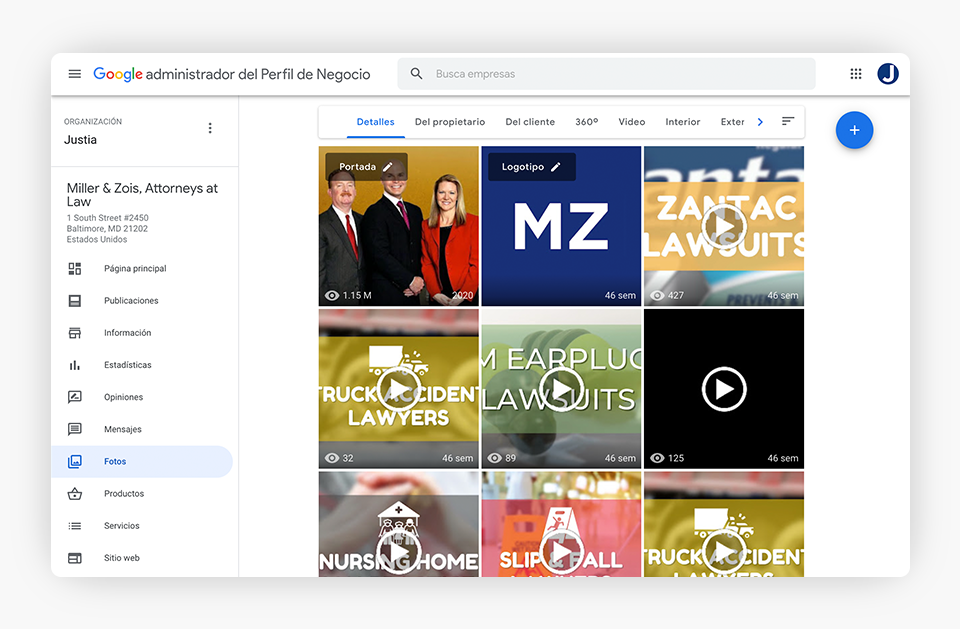Image resolution: width=960 pixels, height=629 pixels.
Task: Click the Información storefront icon
Action: [x=75, y=333]
